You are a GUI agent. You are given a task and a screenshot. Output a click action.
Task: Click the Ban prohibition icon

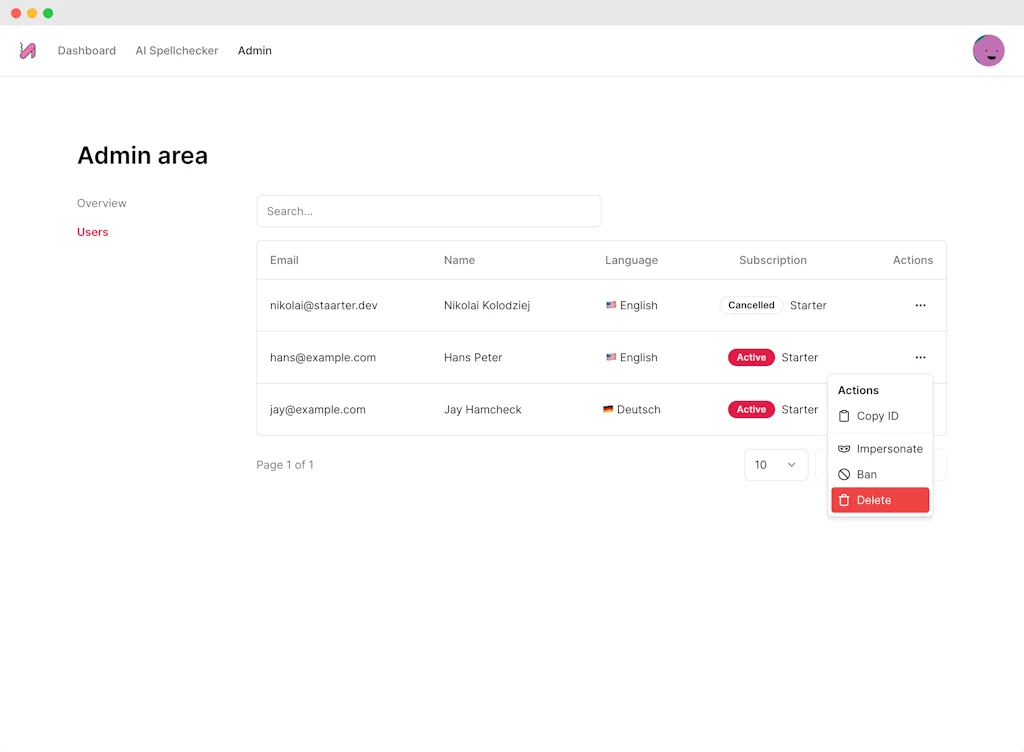point(843,474)
